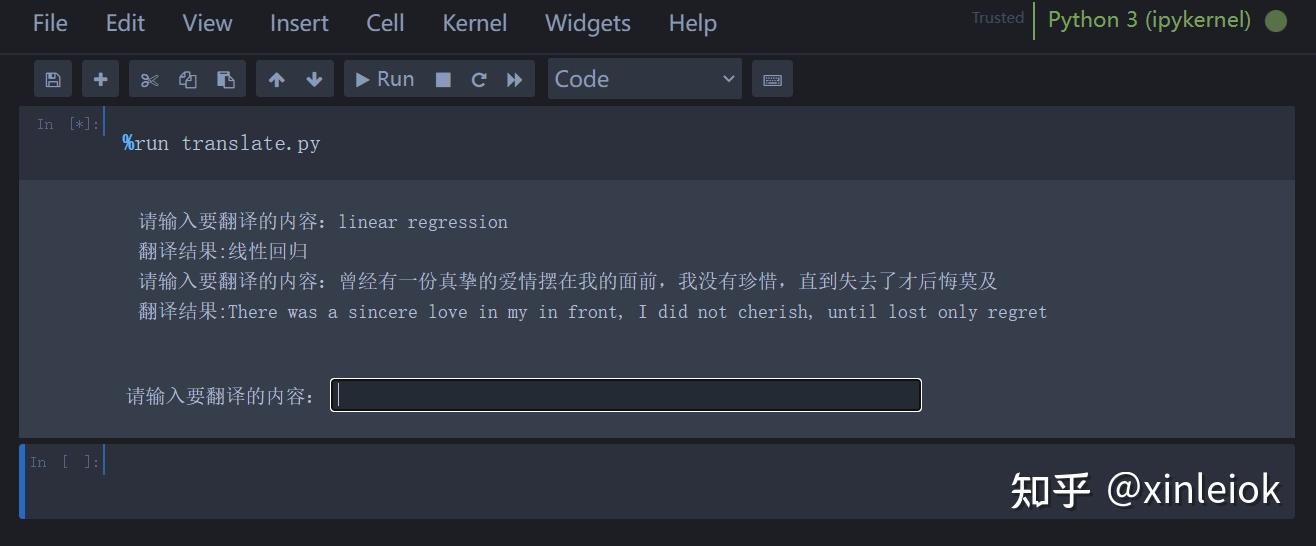Restart the kernel circular arrow icon
The image size is (1316, 546).
(x=479, y=79)
